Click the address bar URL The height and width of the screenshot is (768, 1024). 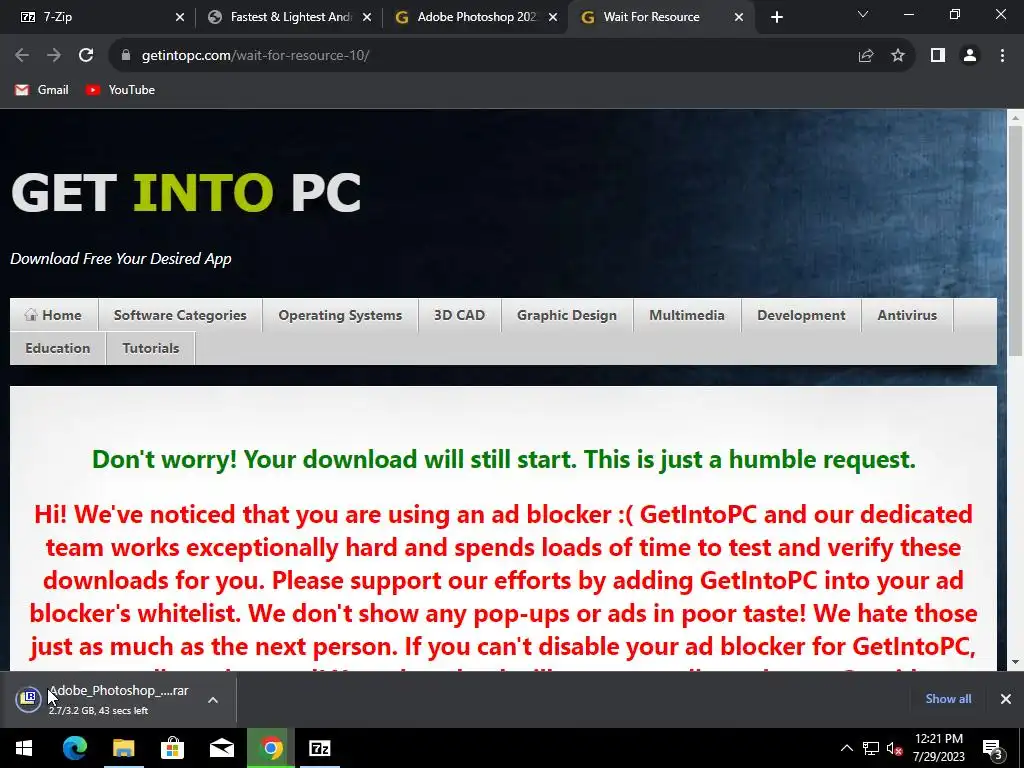[x=255, y=56]
